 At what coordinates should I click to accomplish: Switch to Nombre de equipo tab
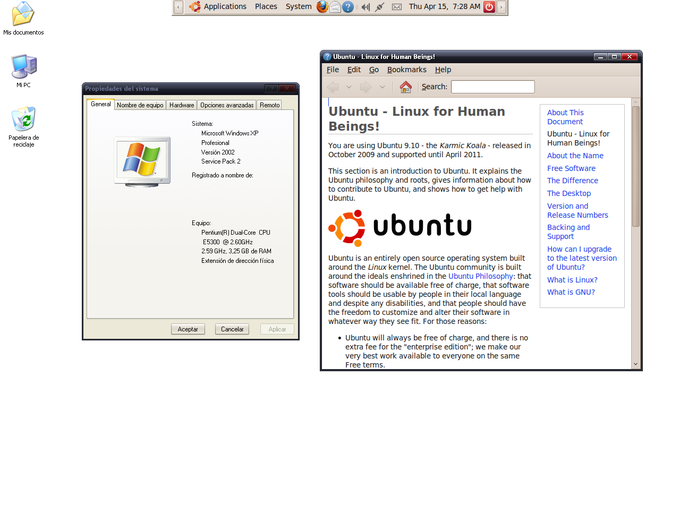(140, 105)
